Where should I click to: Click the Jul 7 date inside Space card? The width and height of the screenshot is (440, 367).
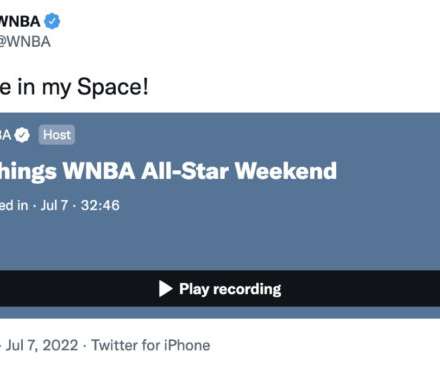54,205
